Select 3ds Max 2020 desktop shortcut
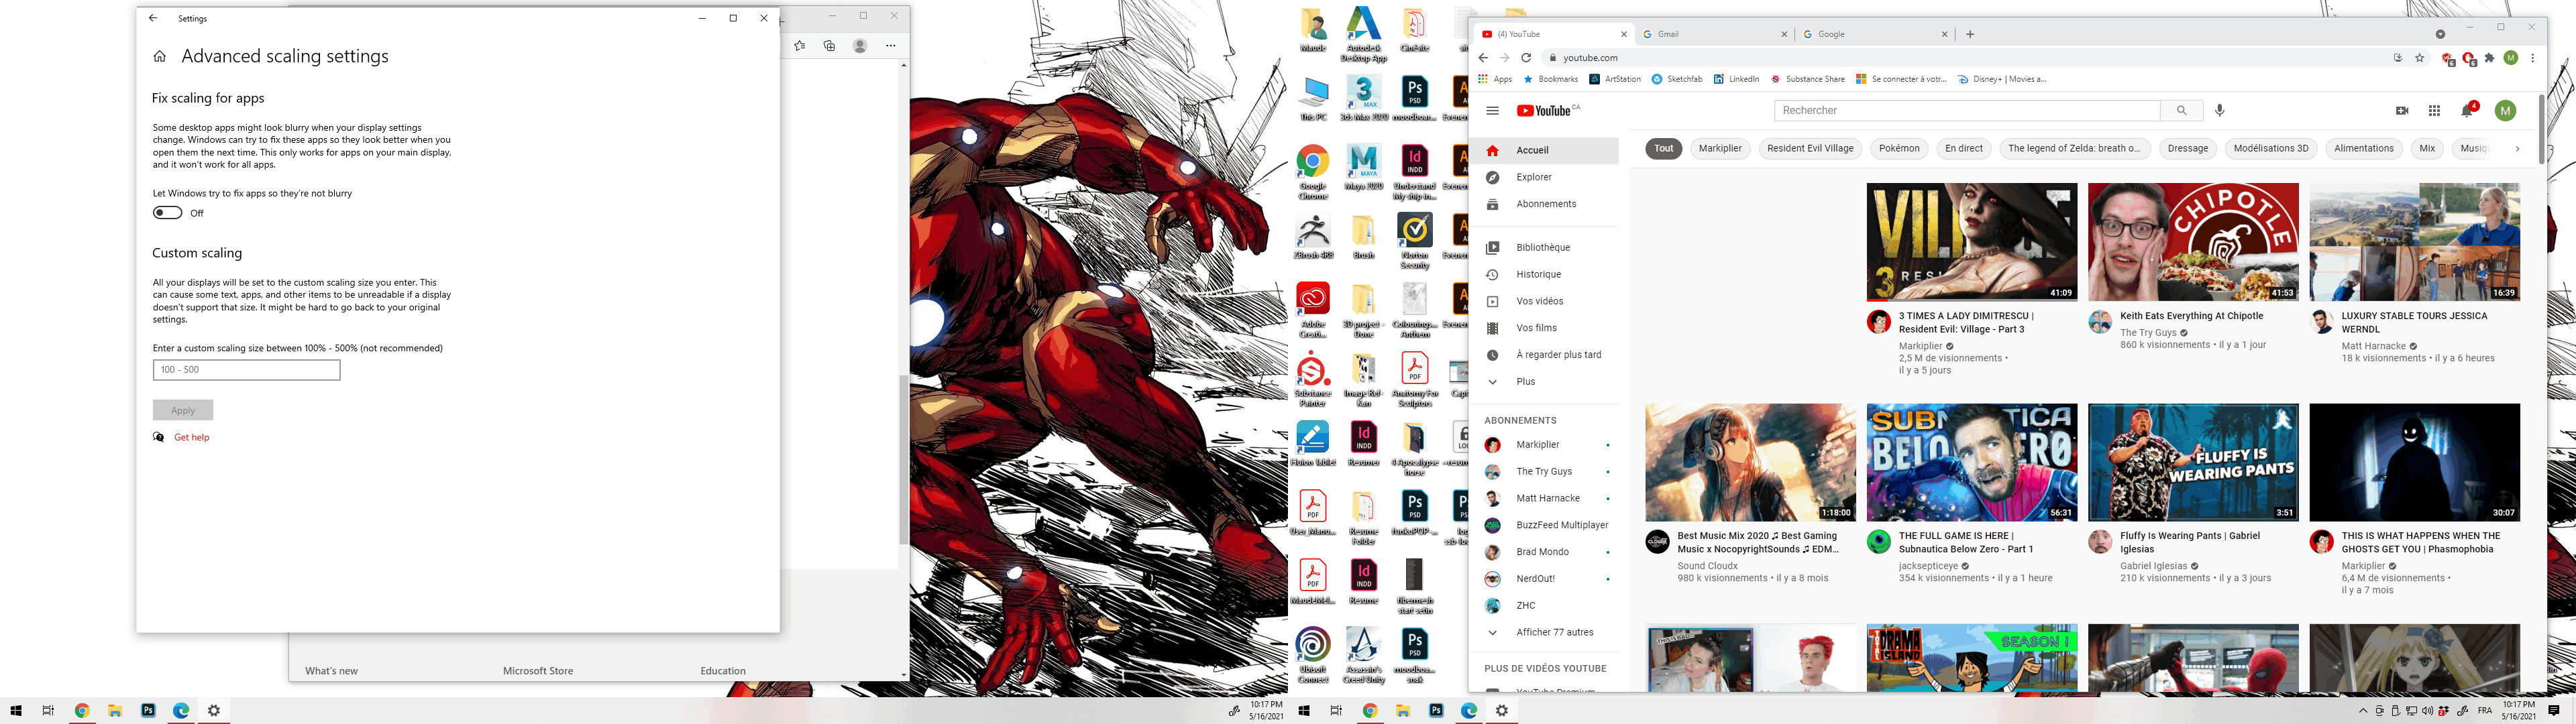 click(1363, 98)
